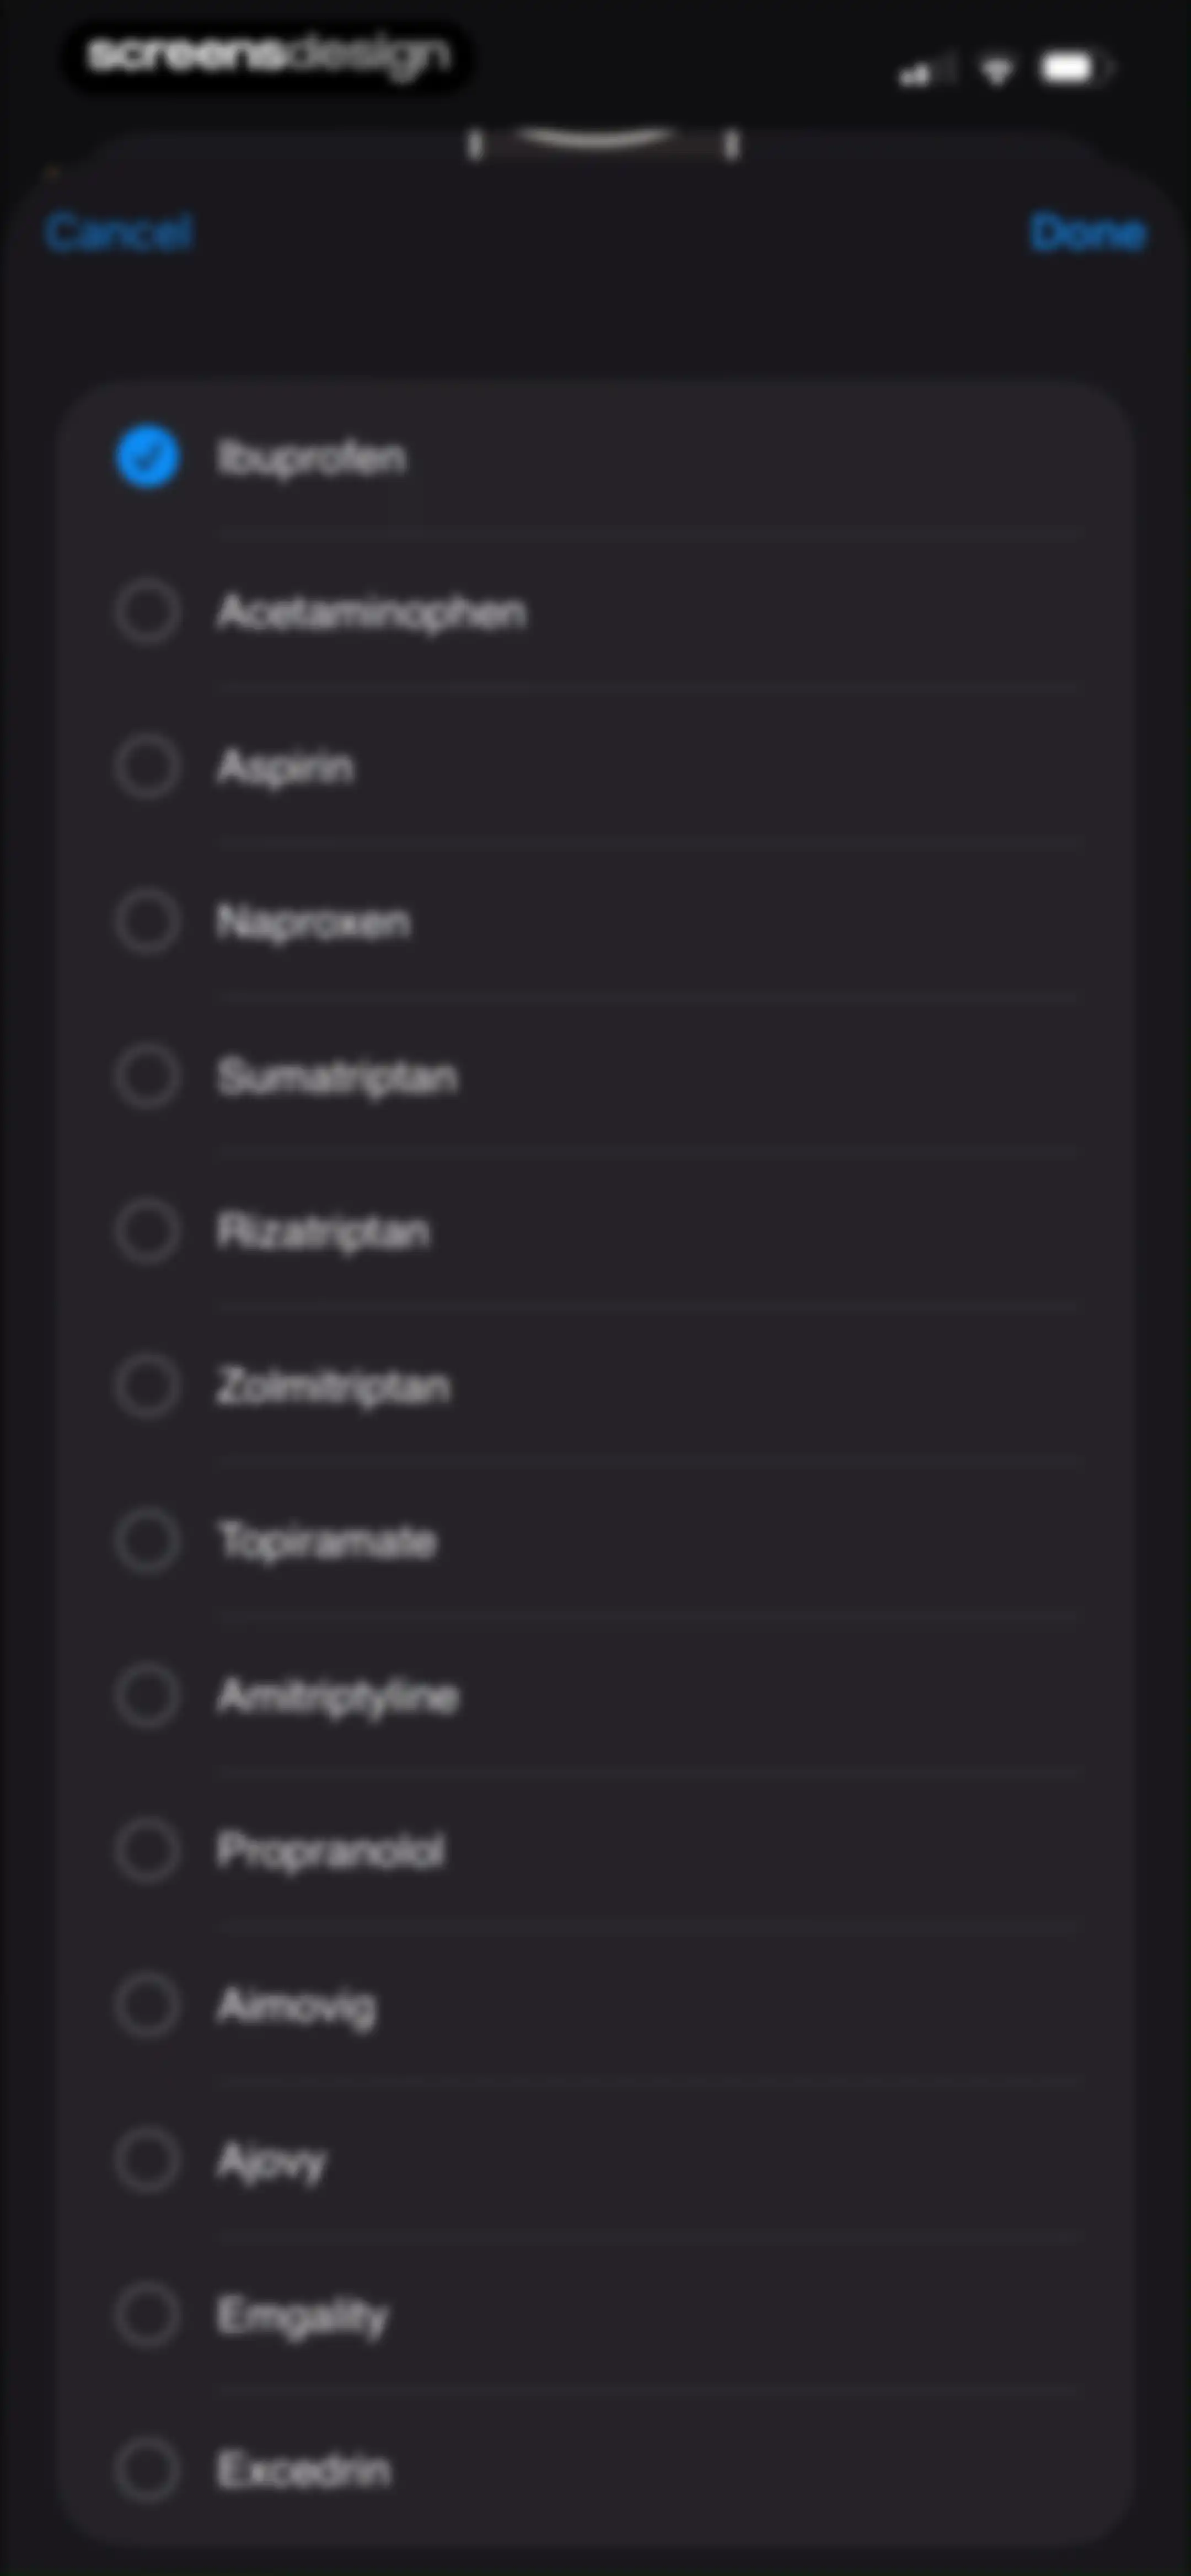
Task: Select the Propranolol circle
Action: (x=147, y=1851)
